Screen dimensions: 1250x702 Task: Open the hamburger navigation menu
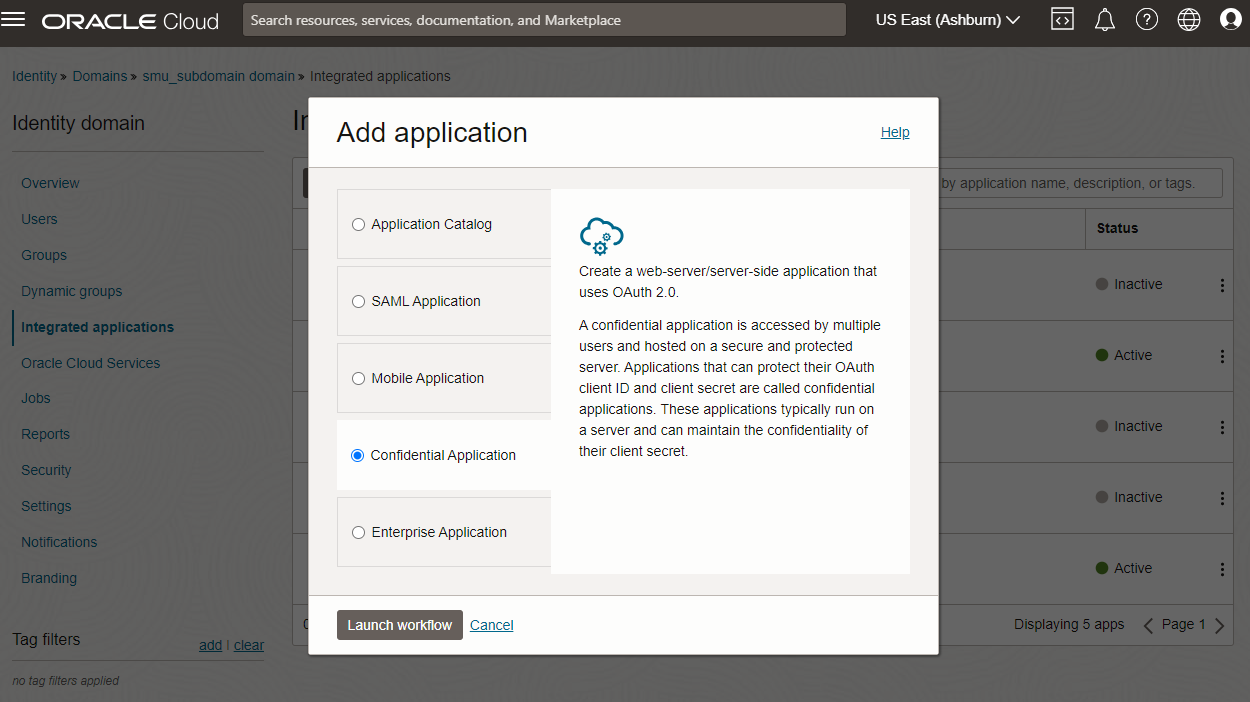coord(14,20)
